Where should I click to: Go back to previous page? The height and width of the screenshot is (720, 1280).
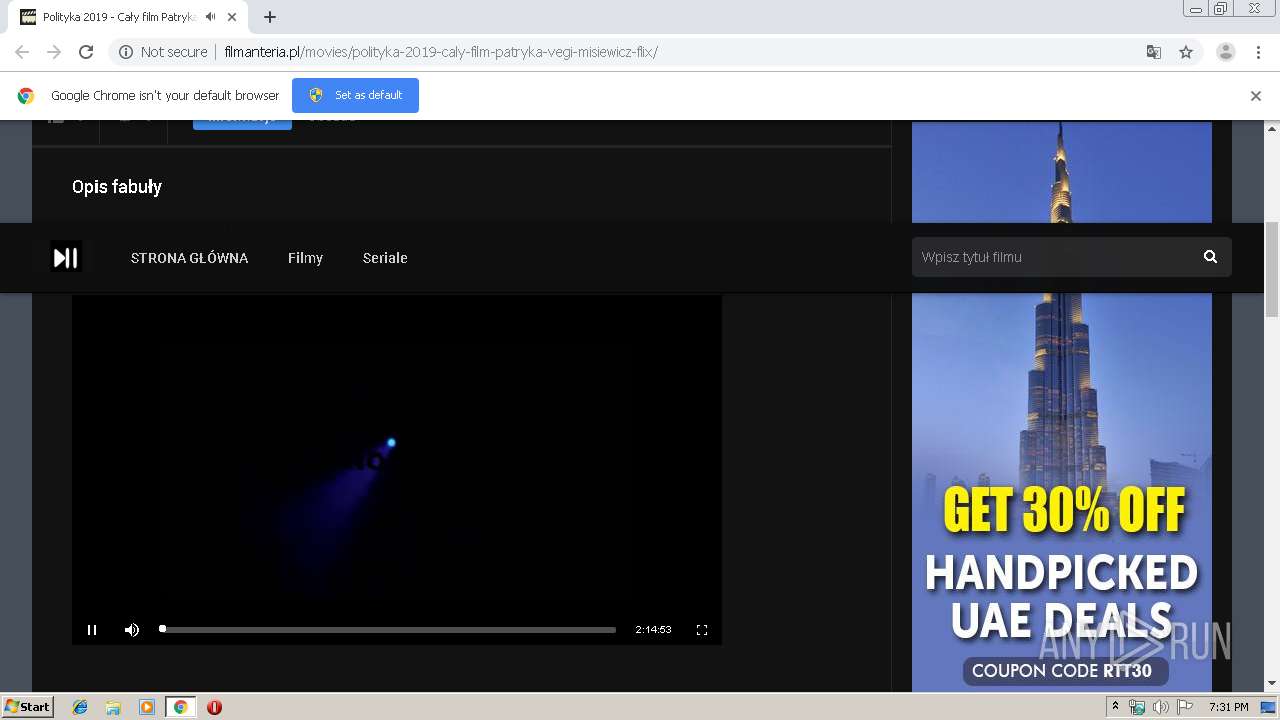[22, 52]
